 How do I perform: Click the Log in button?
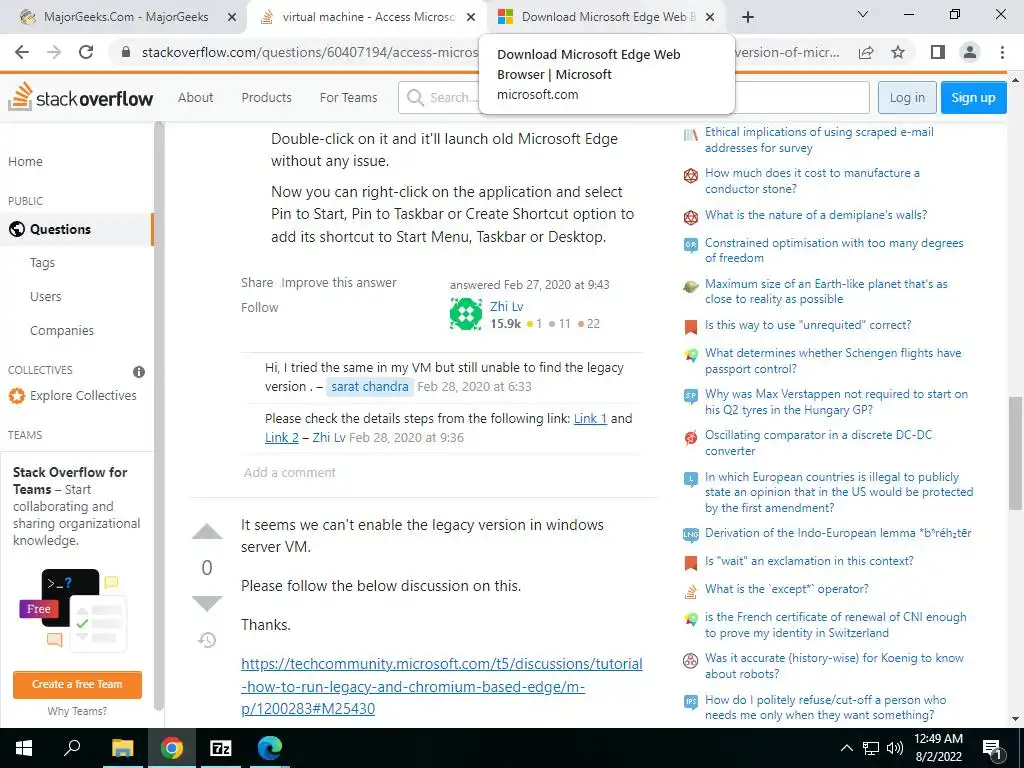click(x=907, y=97)
